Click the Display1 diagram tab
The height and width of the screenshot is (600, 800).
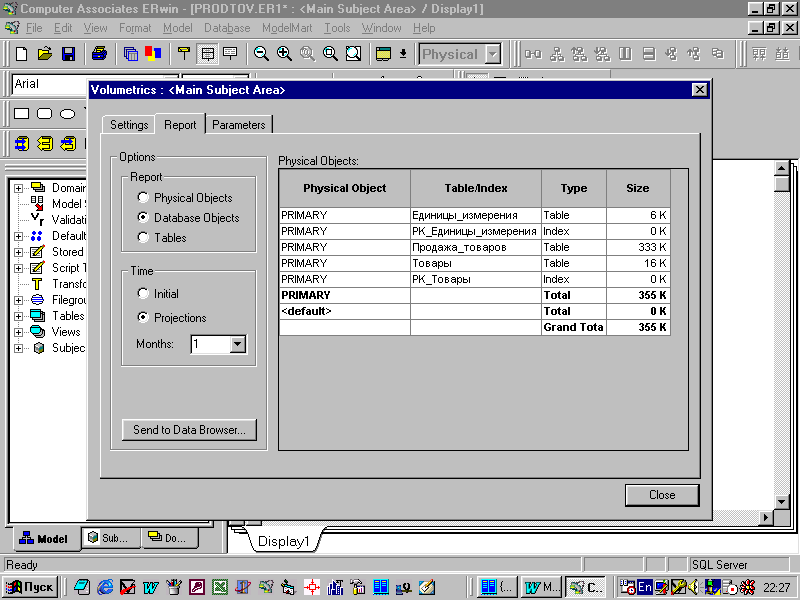click(x=284, y=541)
